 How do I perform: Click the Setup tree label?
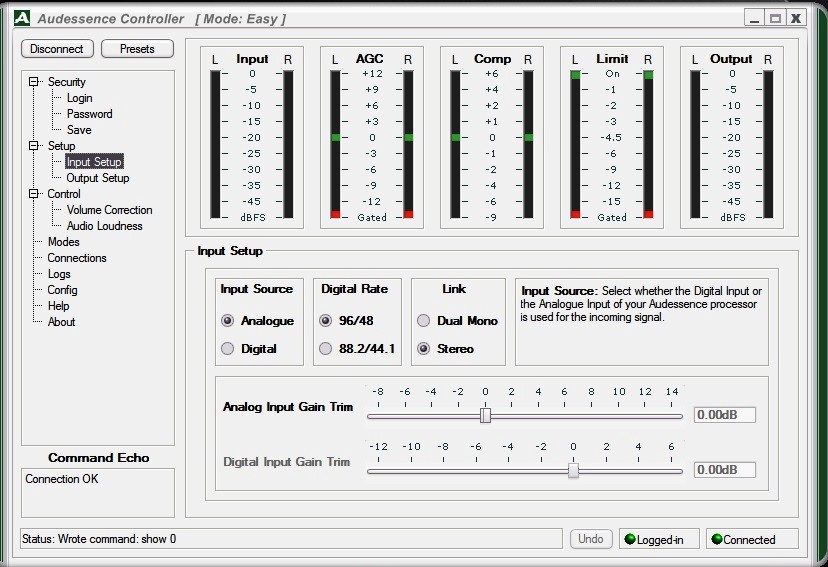pos(62,146)
